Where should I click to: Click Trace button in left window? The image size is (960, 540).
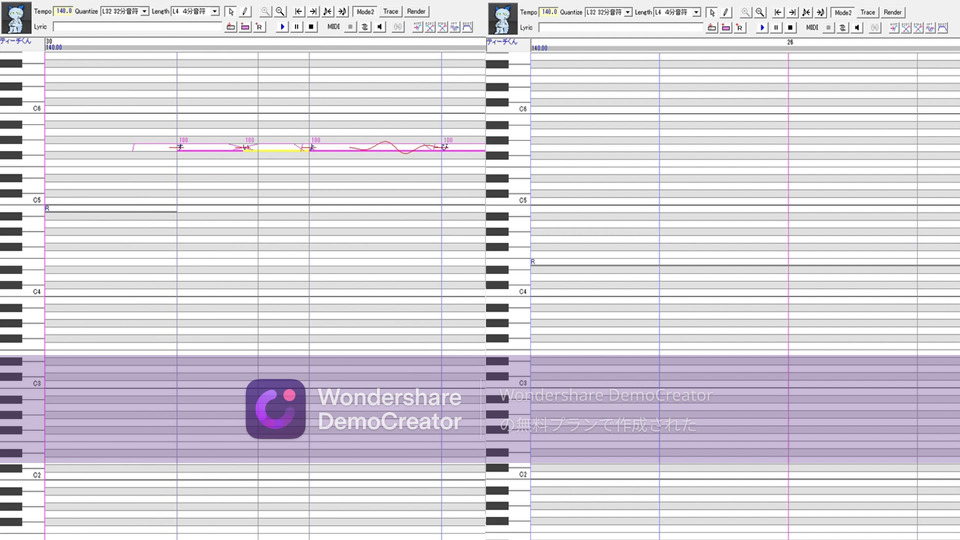coord(391,12)
